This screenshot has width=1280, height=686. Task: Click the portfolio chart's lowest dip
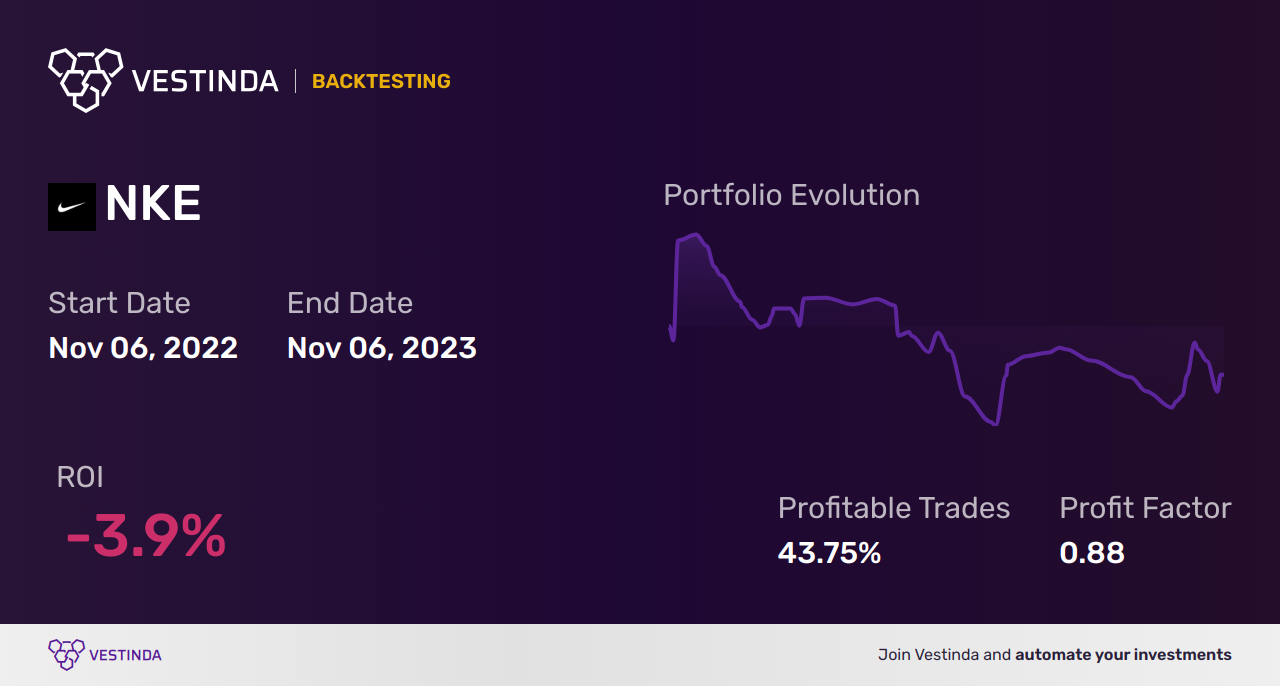pyautogui.click(x=995, y=424)
